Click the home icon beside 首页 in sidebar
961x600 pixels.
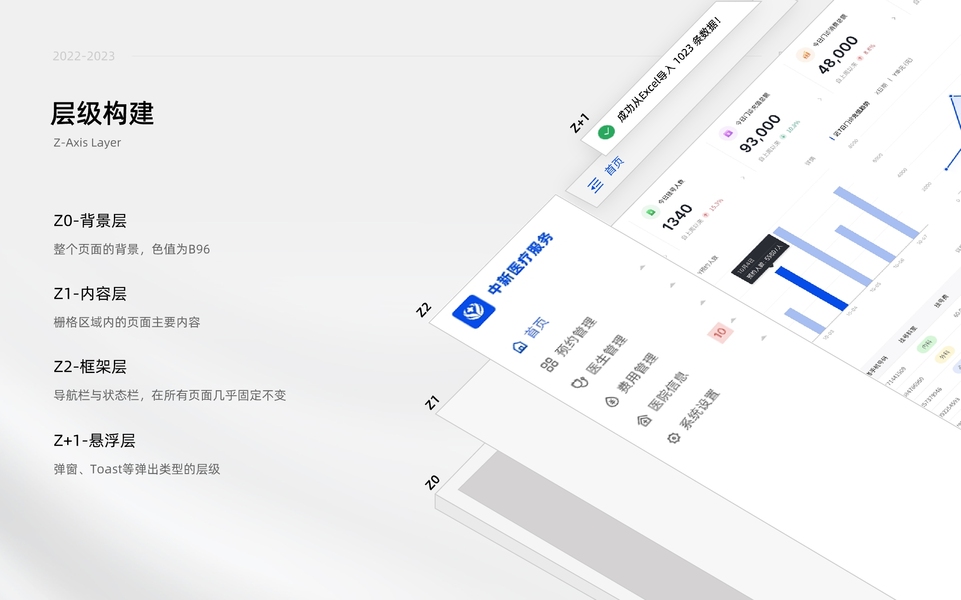pos(520,346)
